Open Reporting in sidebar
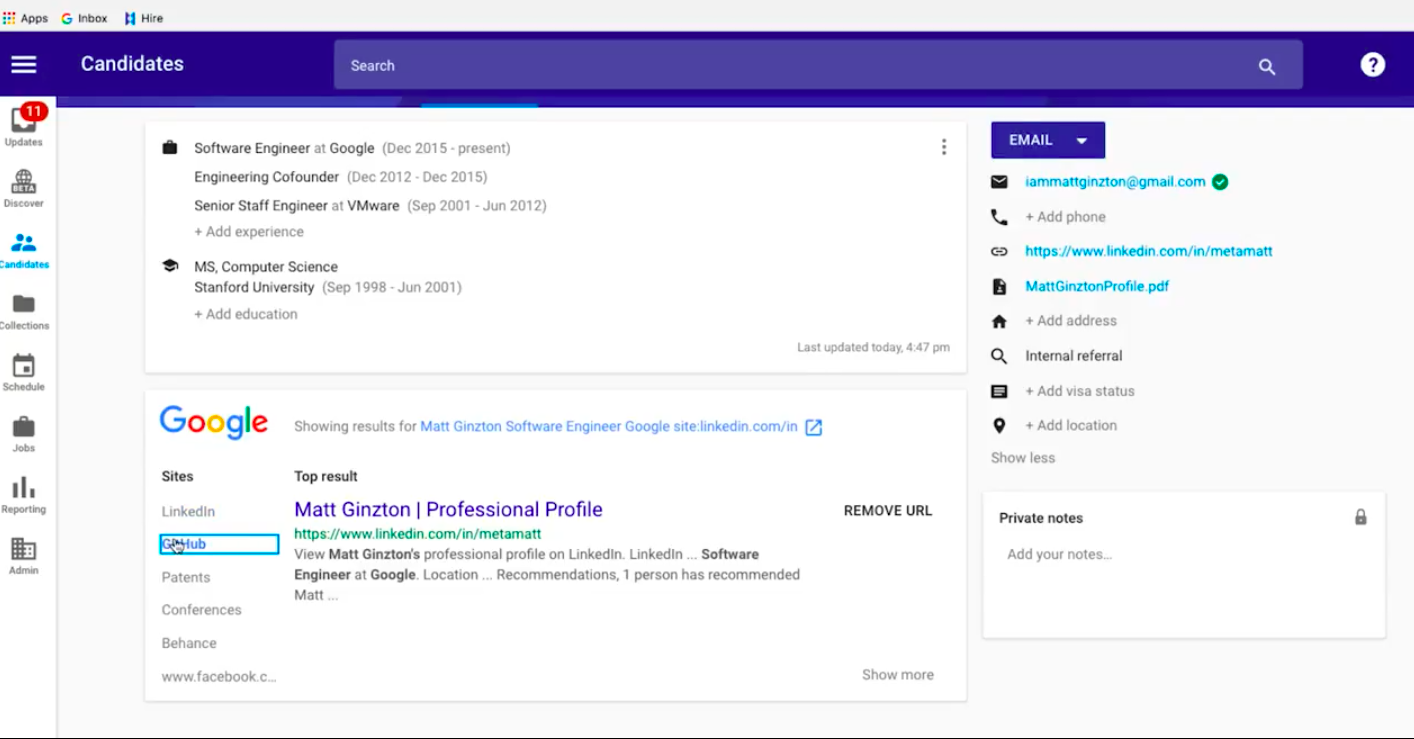The width and height of the screenshot is (1414, 739). pos(24,495)
